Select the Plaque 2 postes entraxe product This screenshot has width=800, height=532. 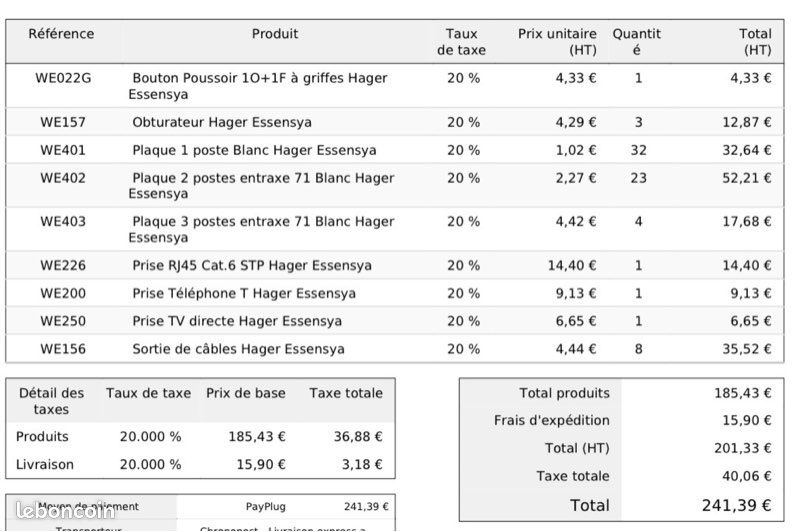(261, 186)
